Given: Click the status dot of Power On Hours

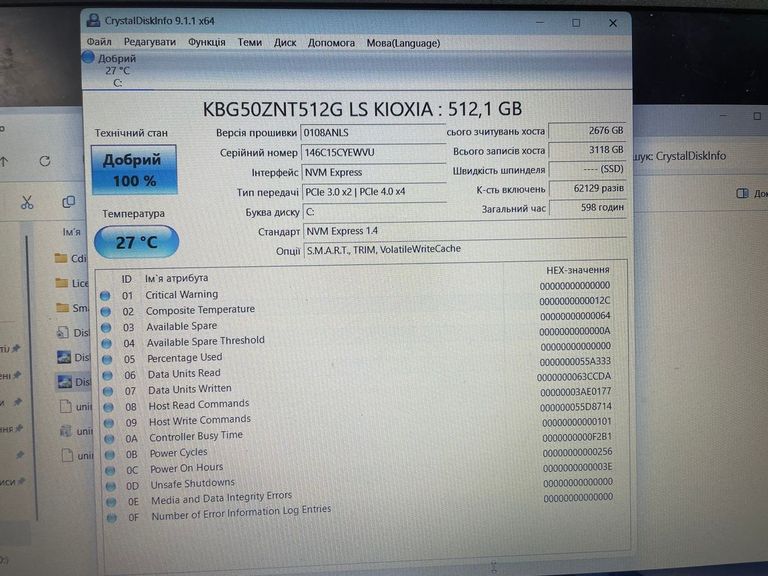Looking at the screenshot, I should coord(110,470).
